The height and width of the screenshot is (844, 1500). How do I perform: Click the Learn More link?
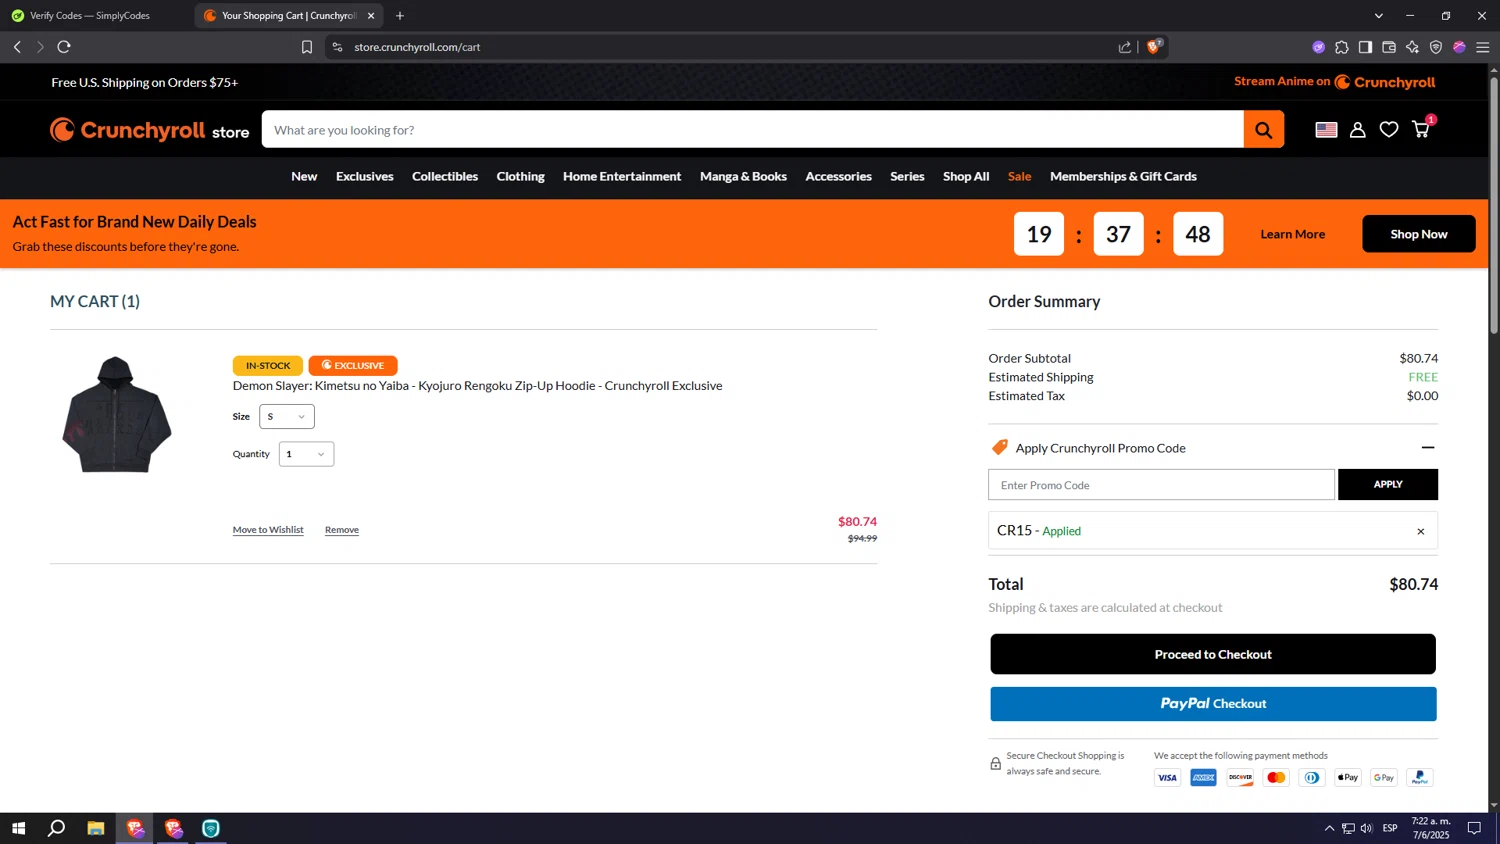point(1292,234)
